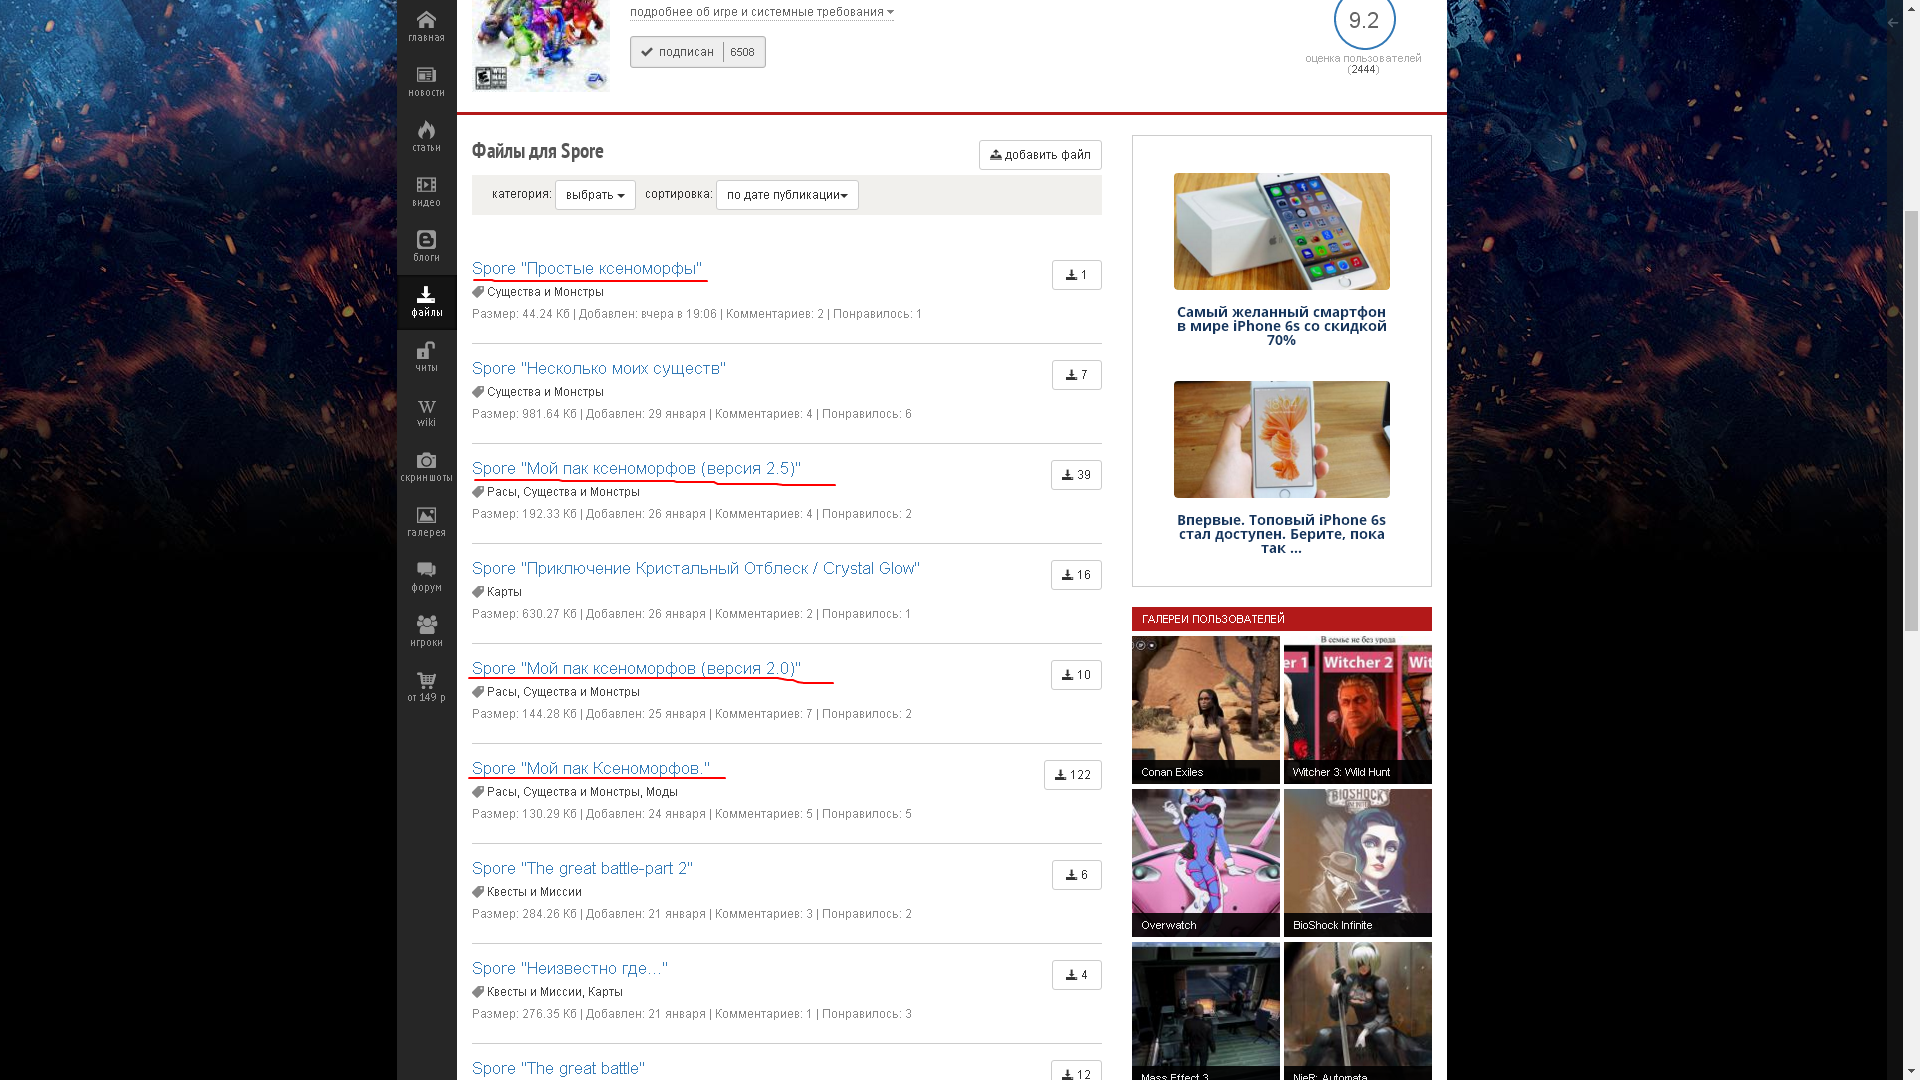Open the news (новости) sidebar icon

[426, 81]
